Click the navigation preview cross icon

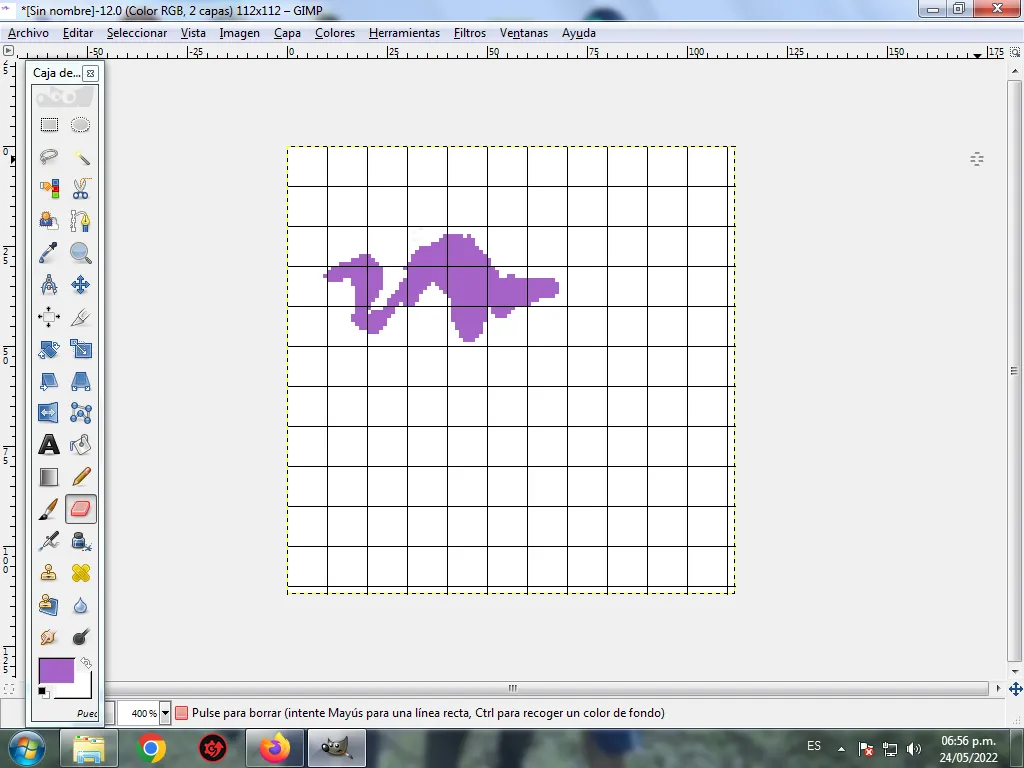tap(1016, 688)
